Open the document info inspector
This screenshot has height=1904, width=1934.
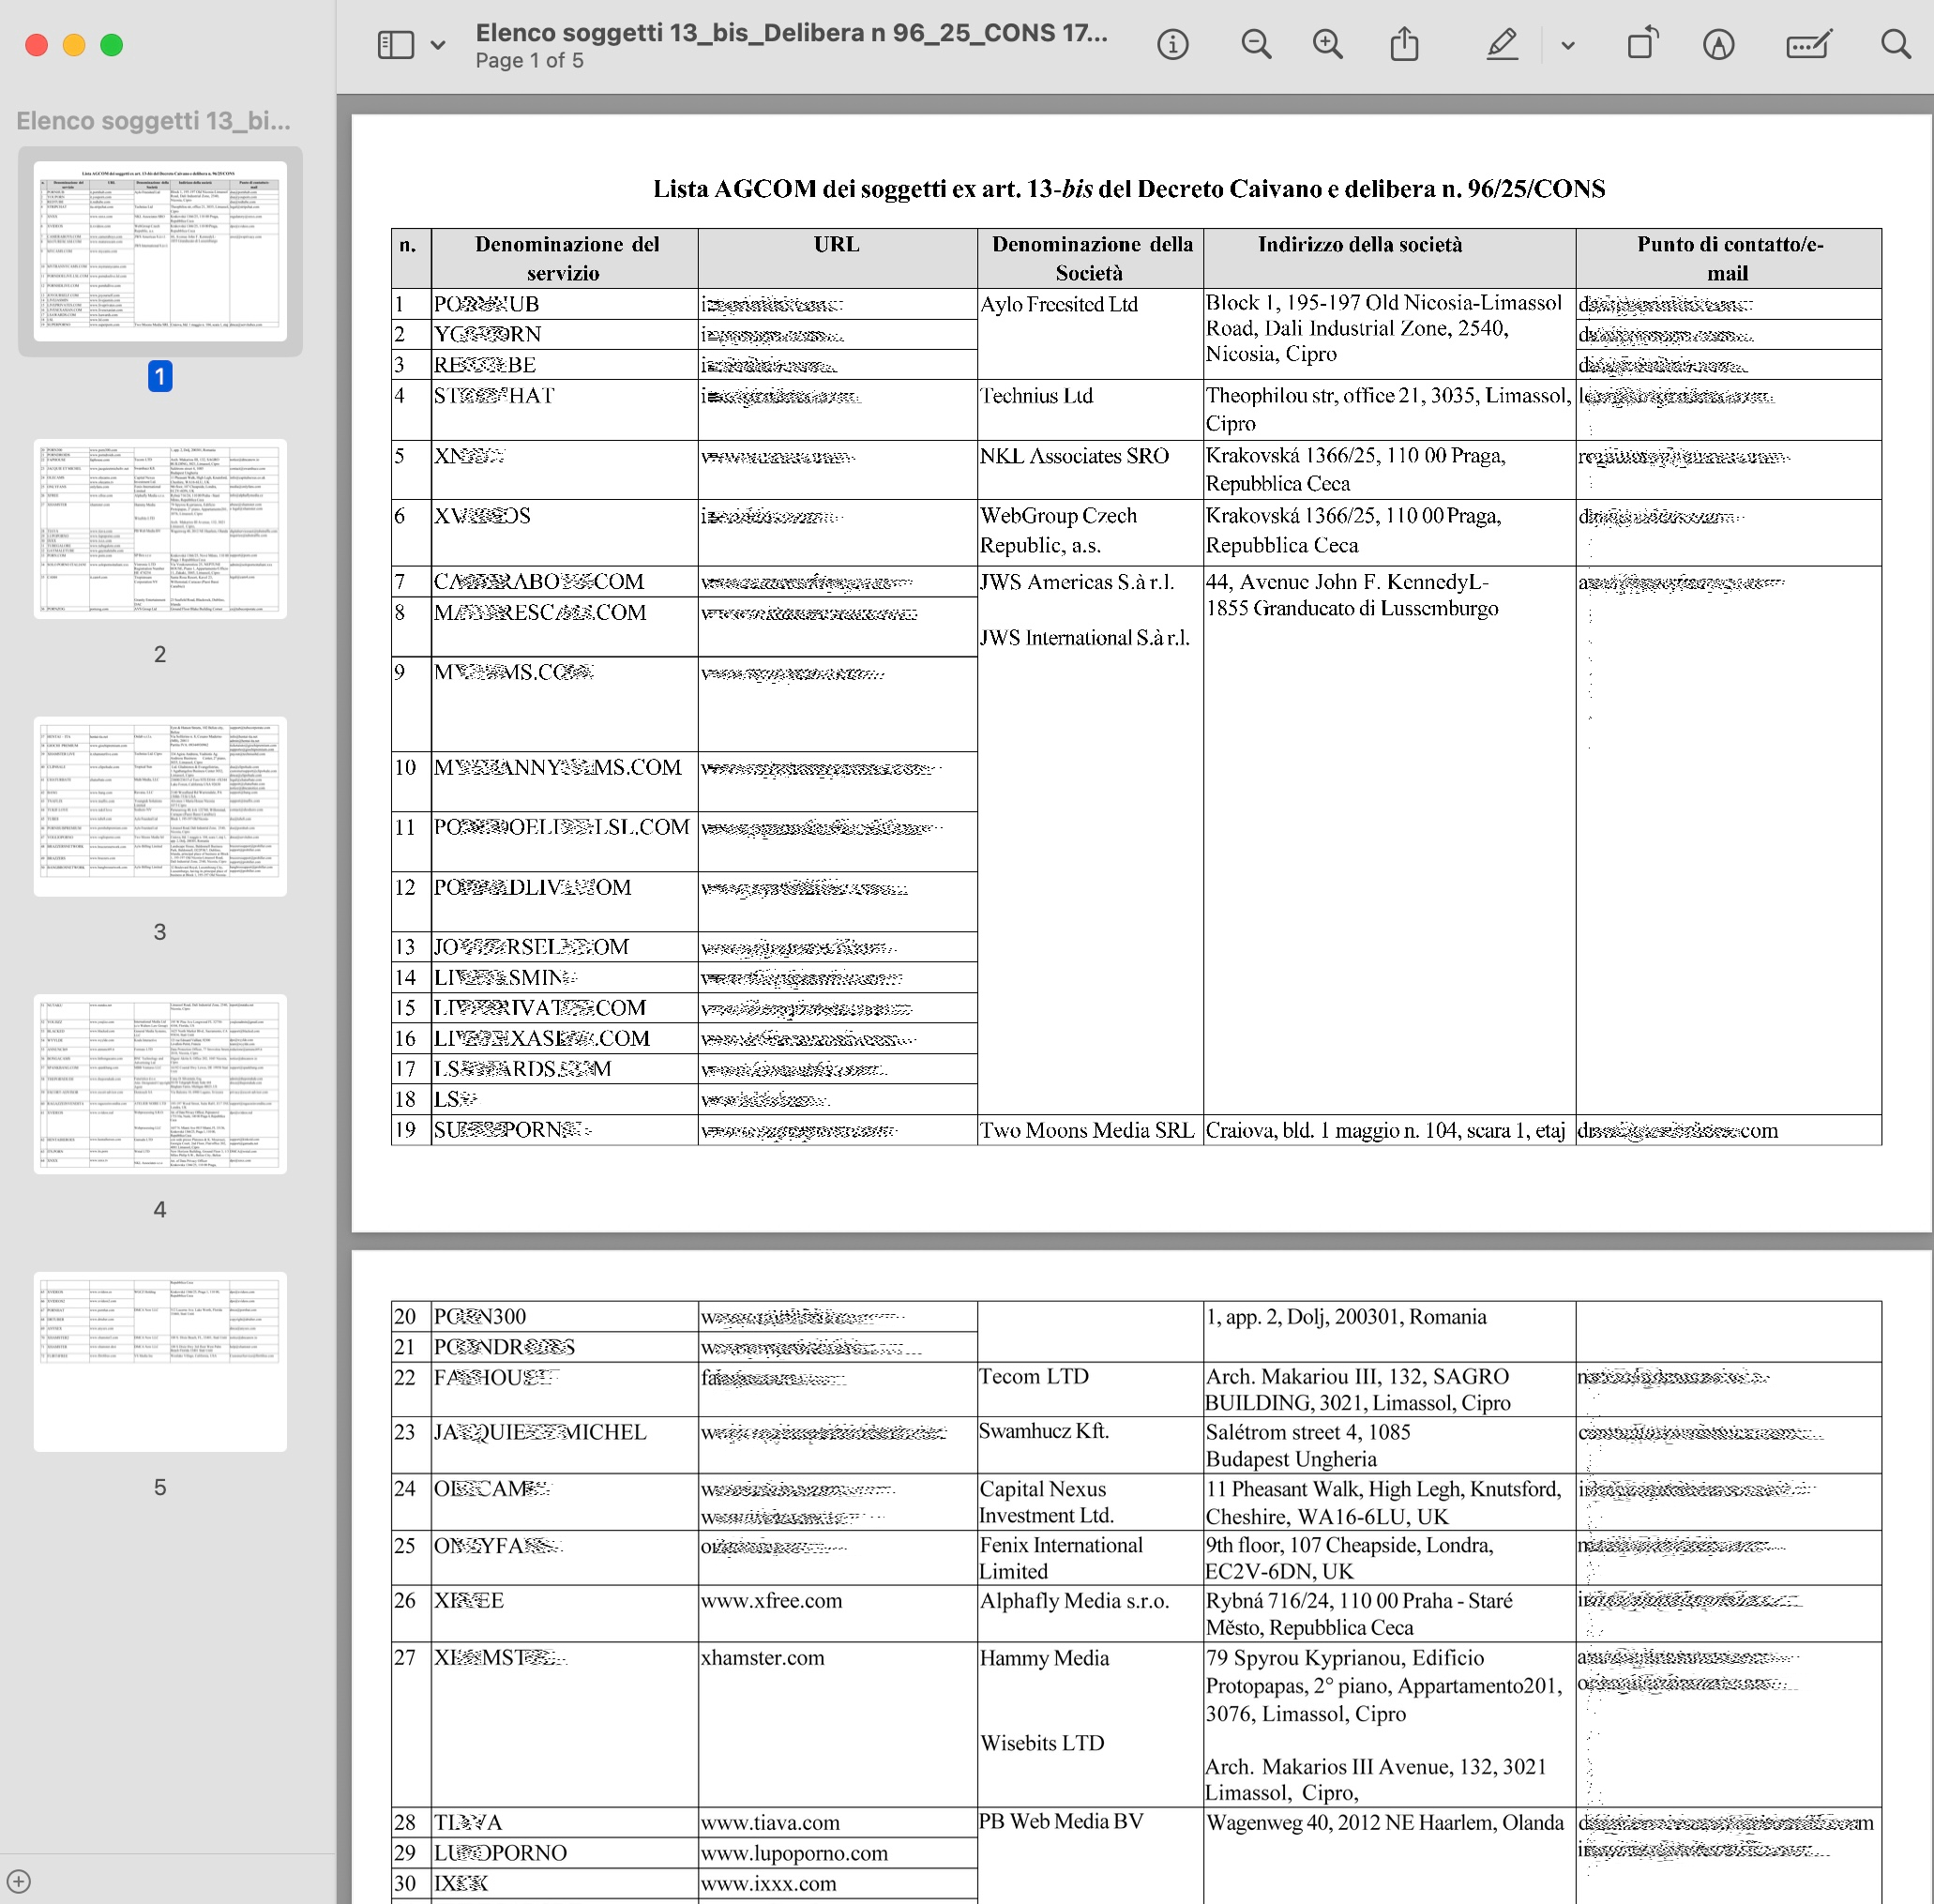click(1172, 45)
